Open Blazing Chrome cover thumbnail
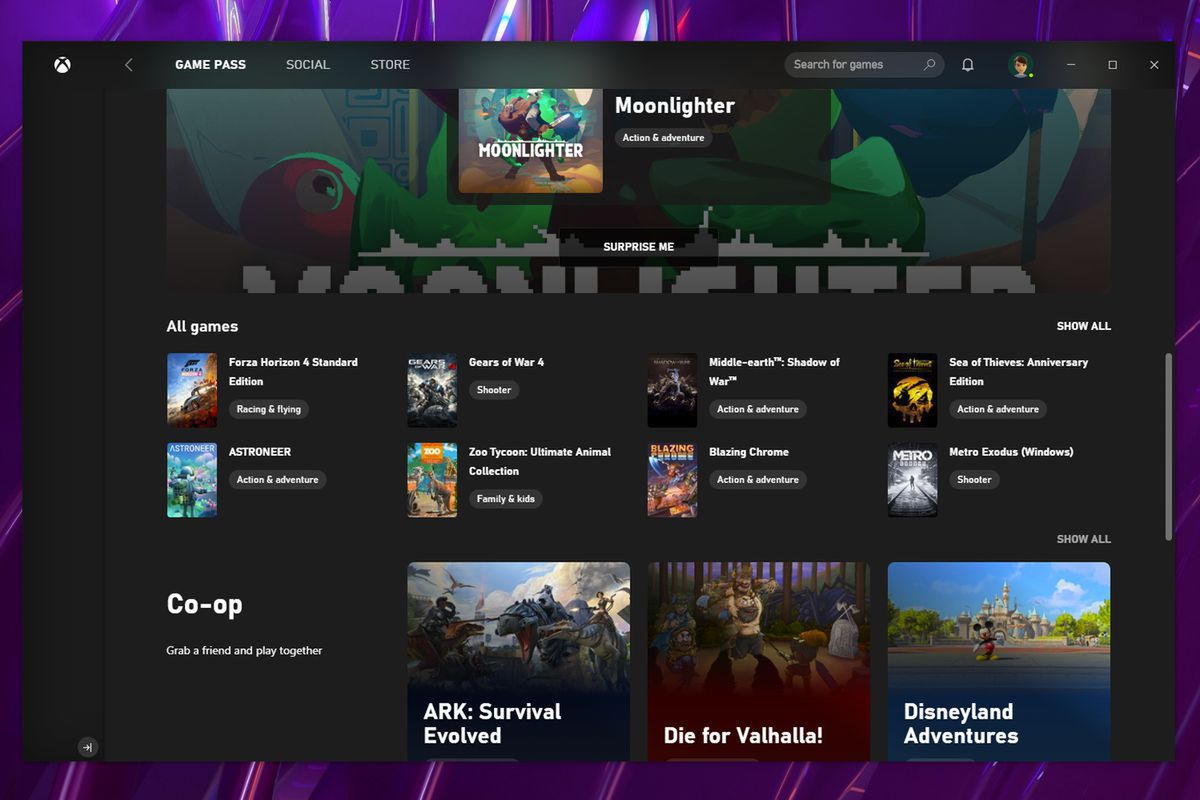Image resolution: width=1200 pixels, height=800 pixels. coord(672,480)
